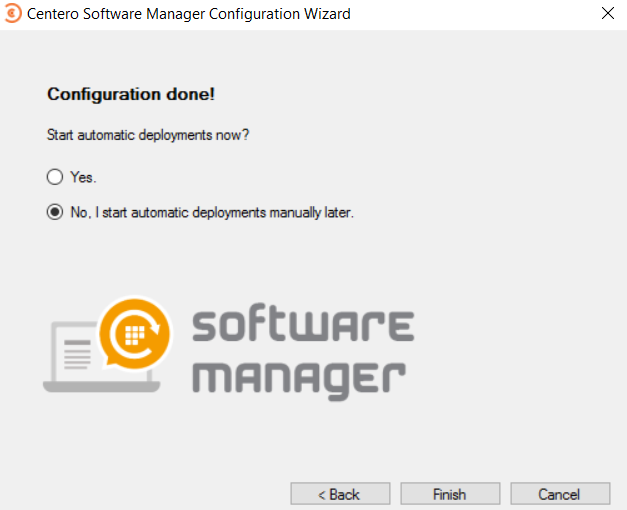The width and height of the screenshot is (627, 510).
Task: Click the wizard window title text
Action: [x=189, y=14]
